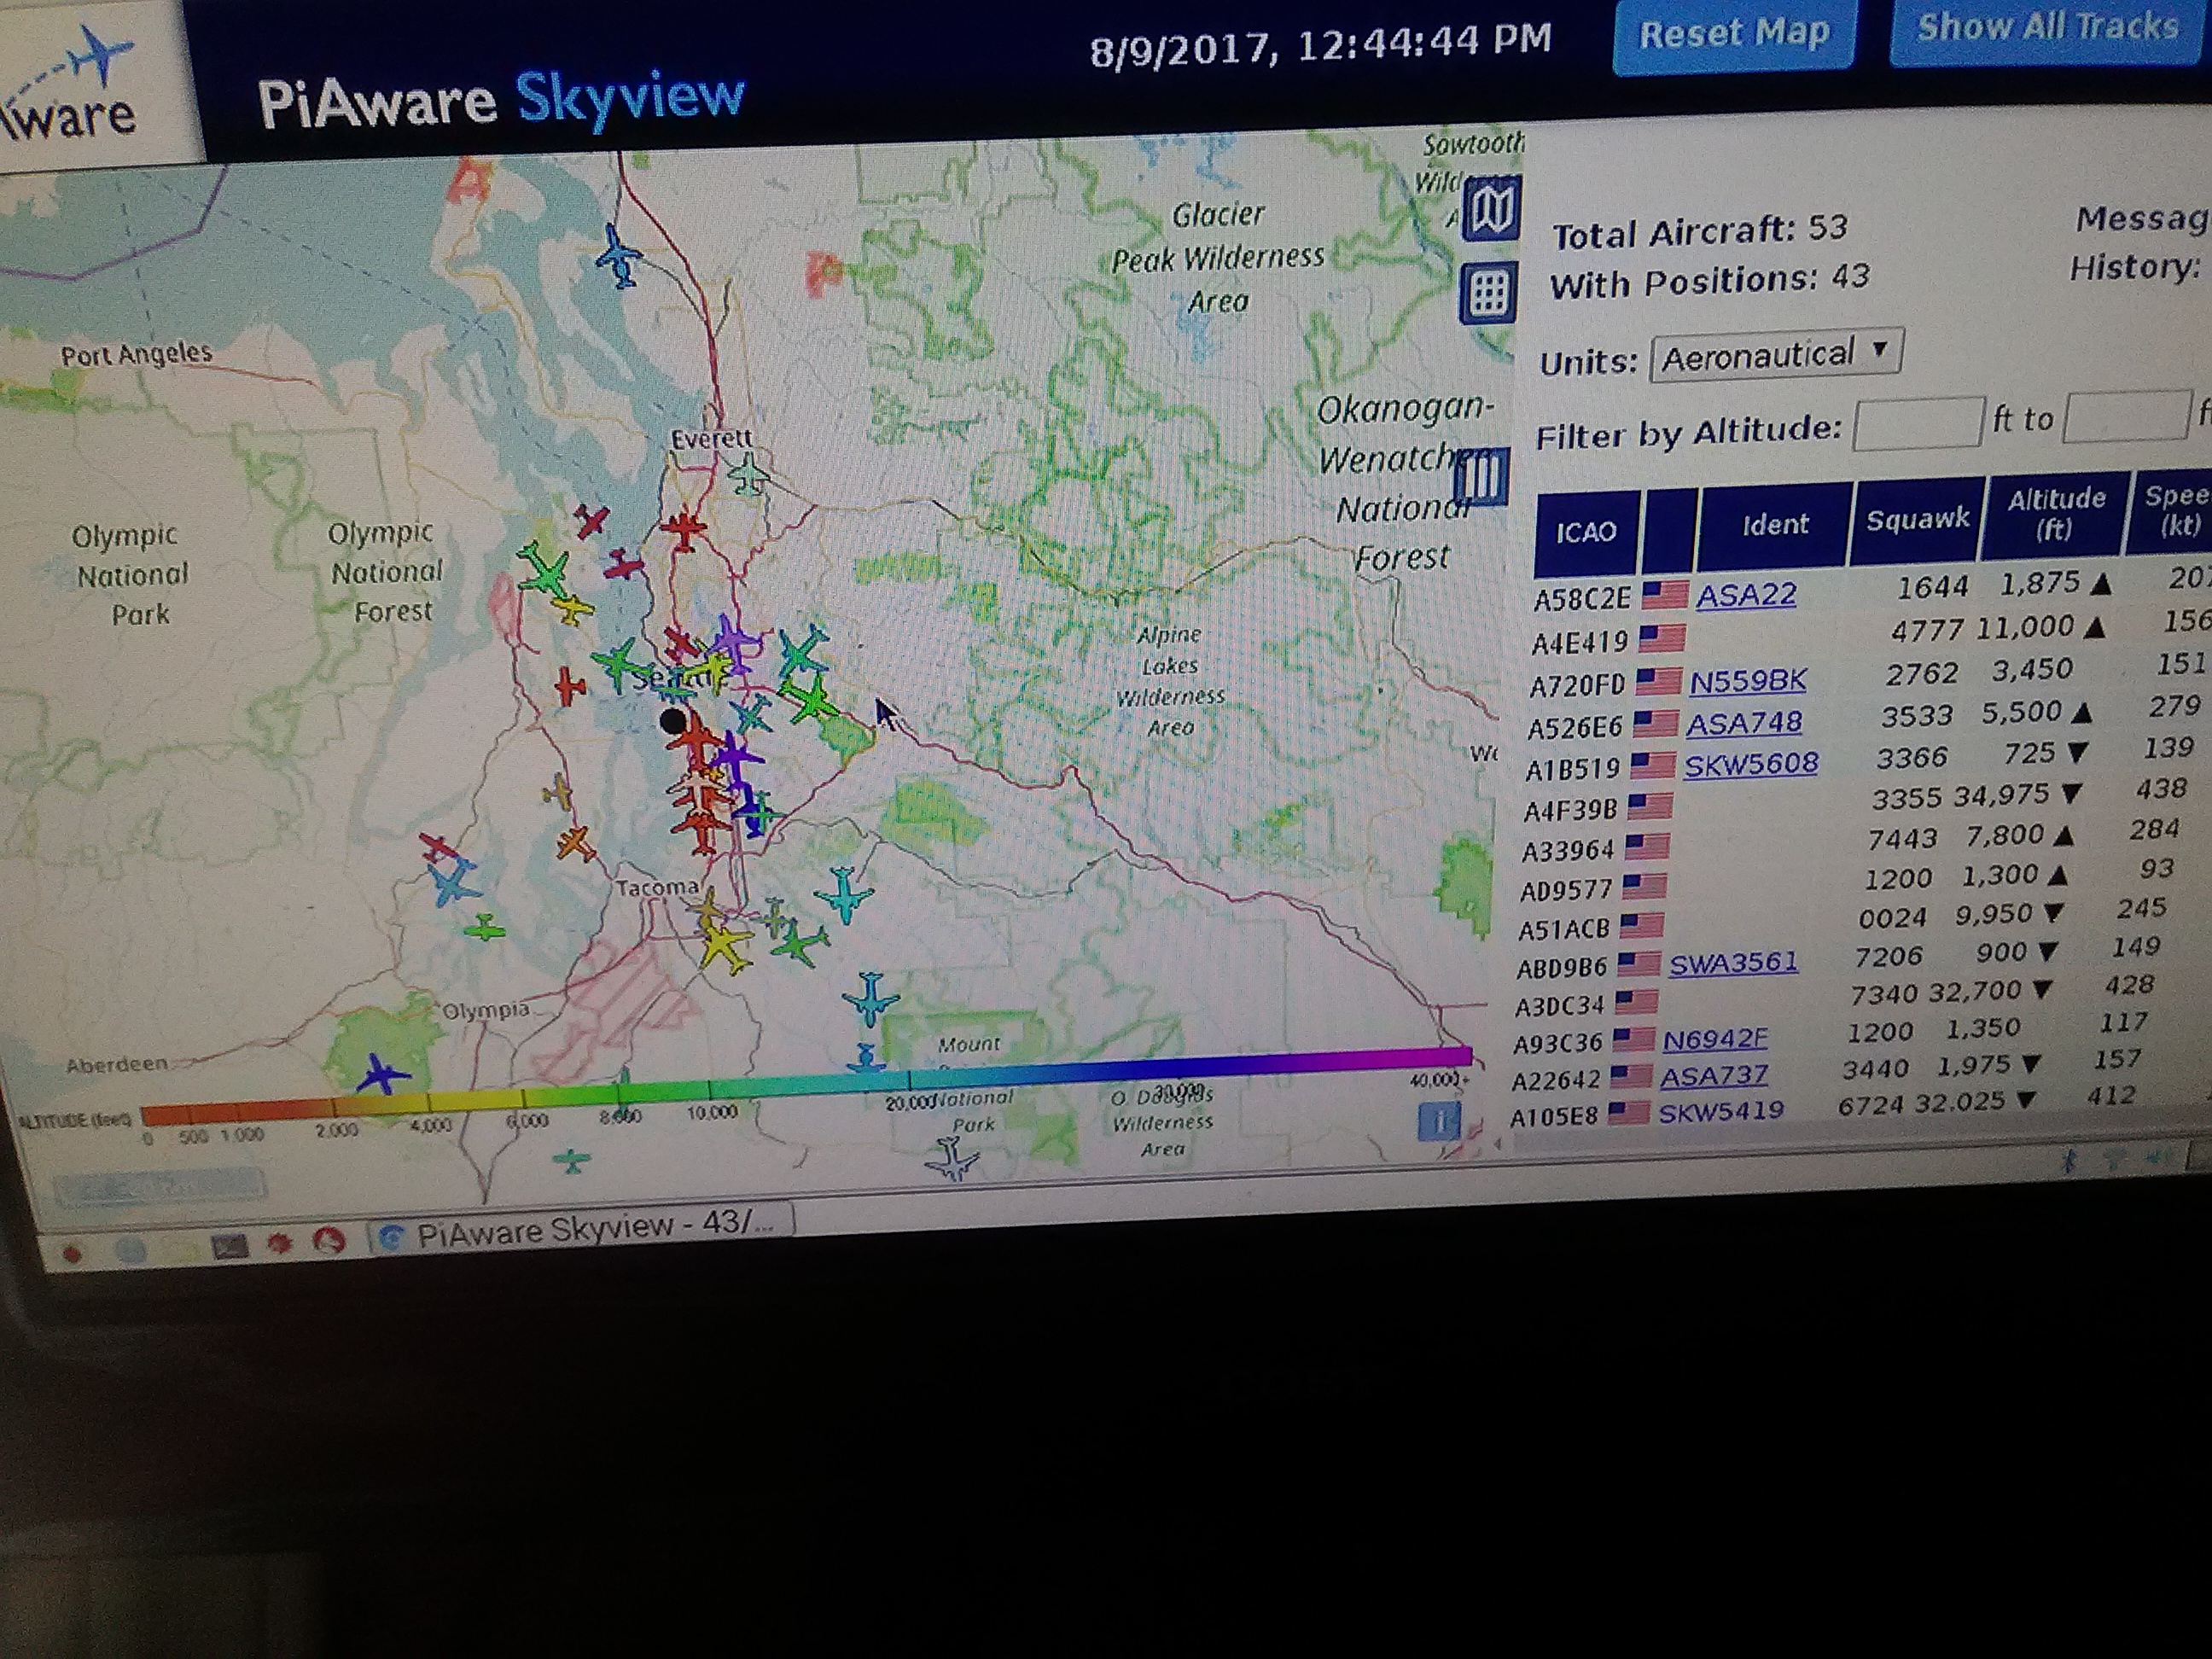
Task: Click the Reset Map button
Action: point(1734,34)
